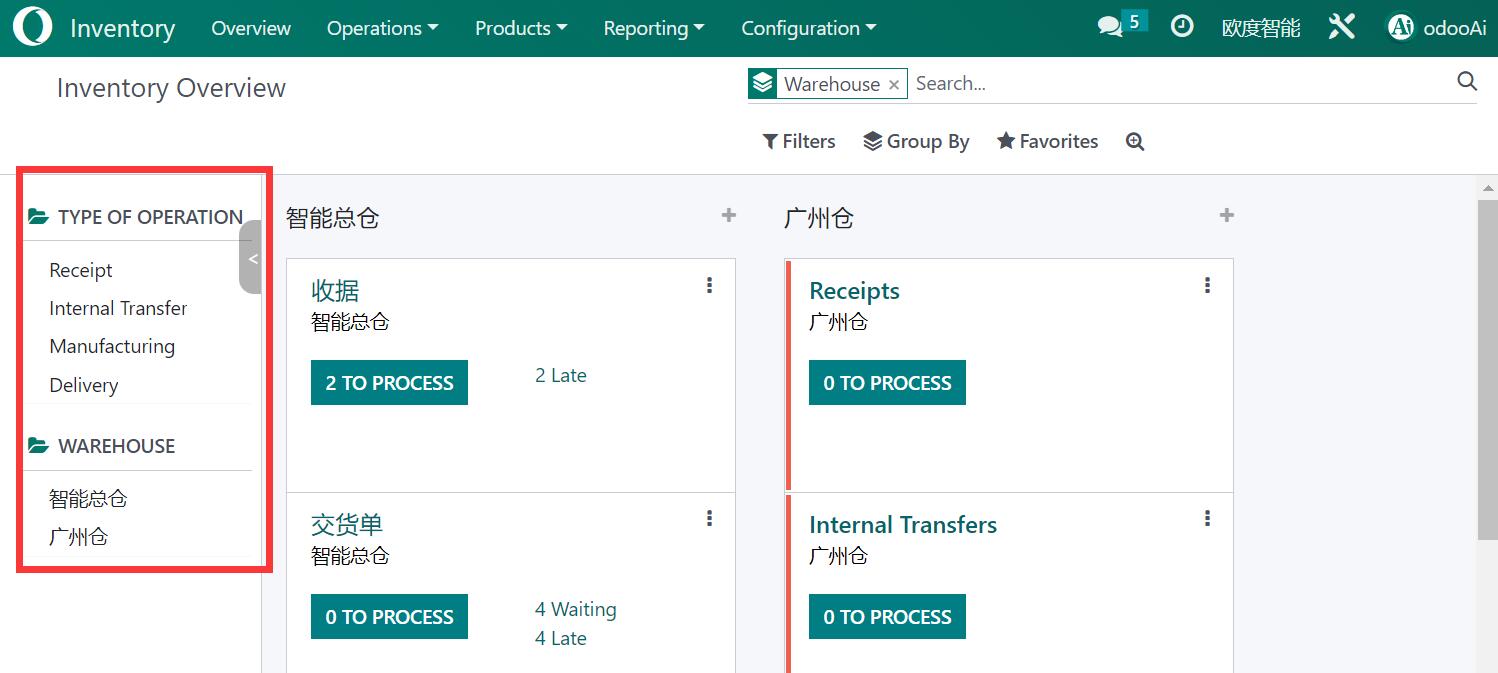1498x673 pixels.
Task: Open the Group By dropdown
Action: (x=916, y=141)
